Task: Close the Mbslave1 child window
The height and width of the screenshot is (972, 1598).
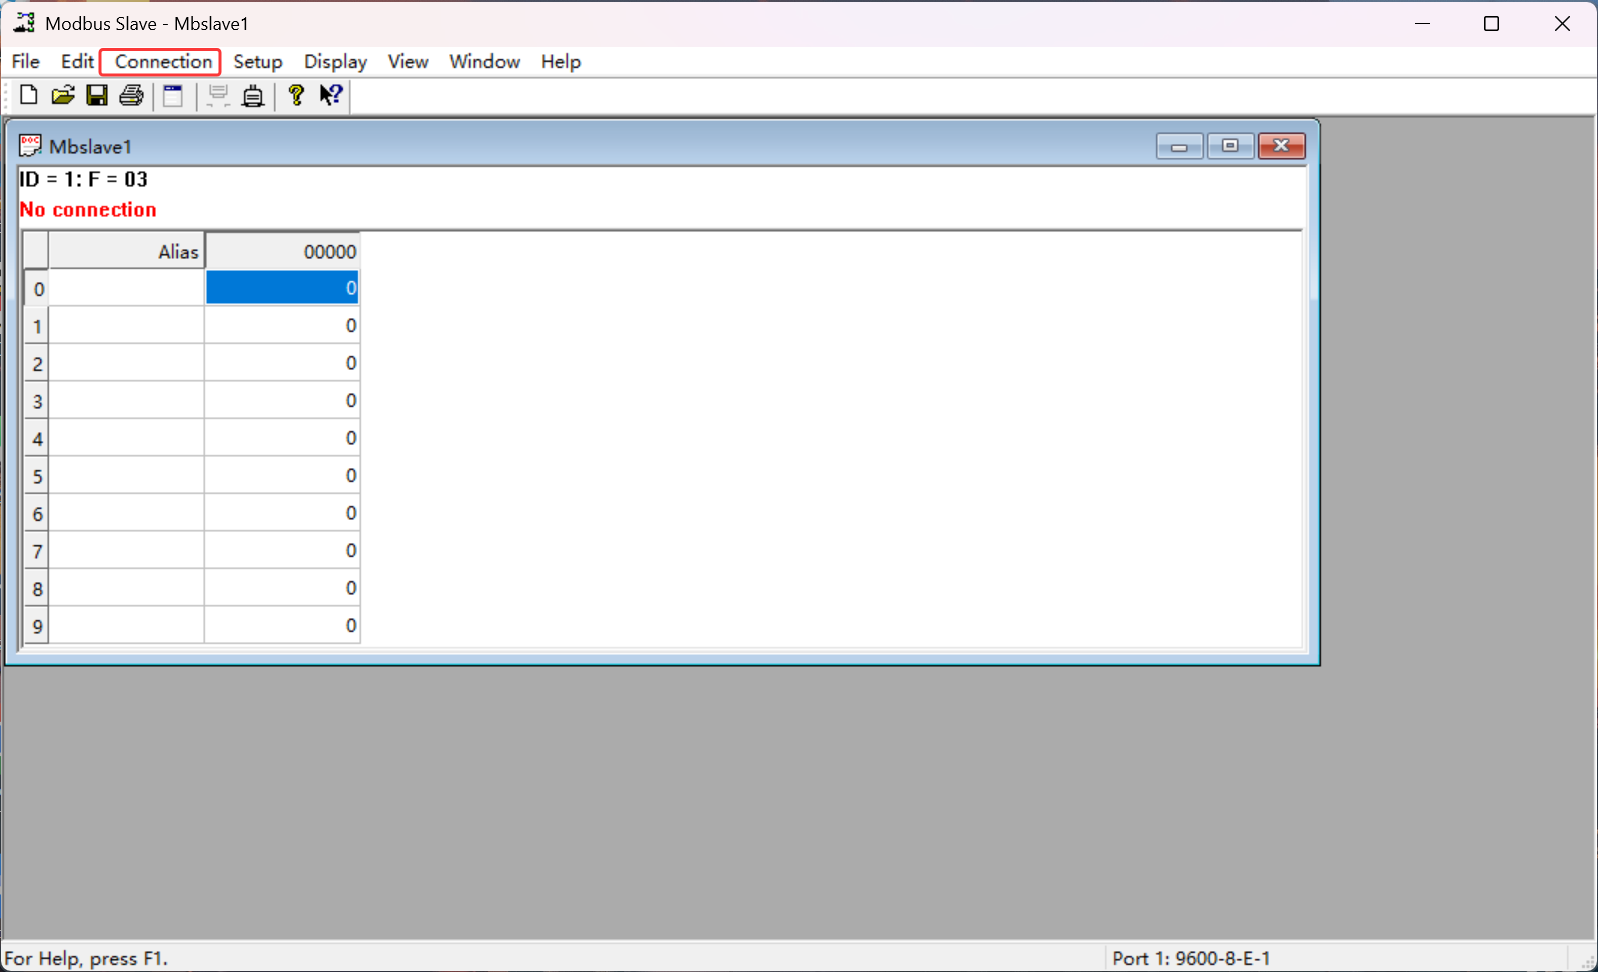Action: [x=1281, y=146]
